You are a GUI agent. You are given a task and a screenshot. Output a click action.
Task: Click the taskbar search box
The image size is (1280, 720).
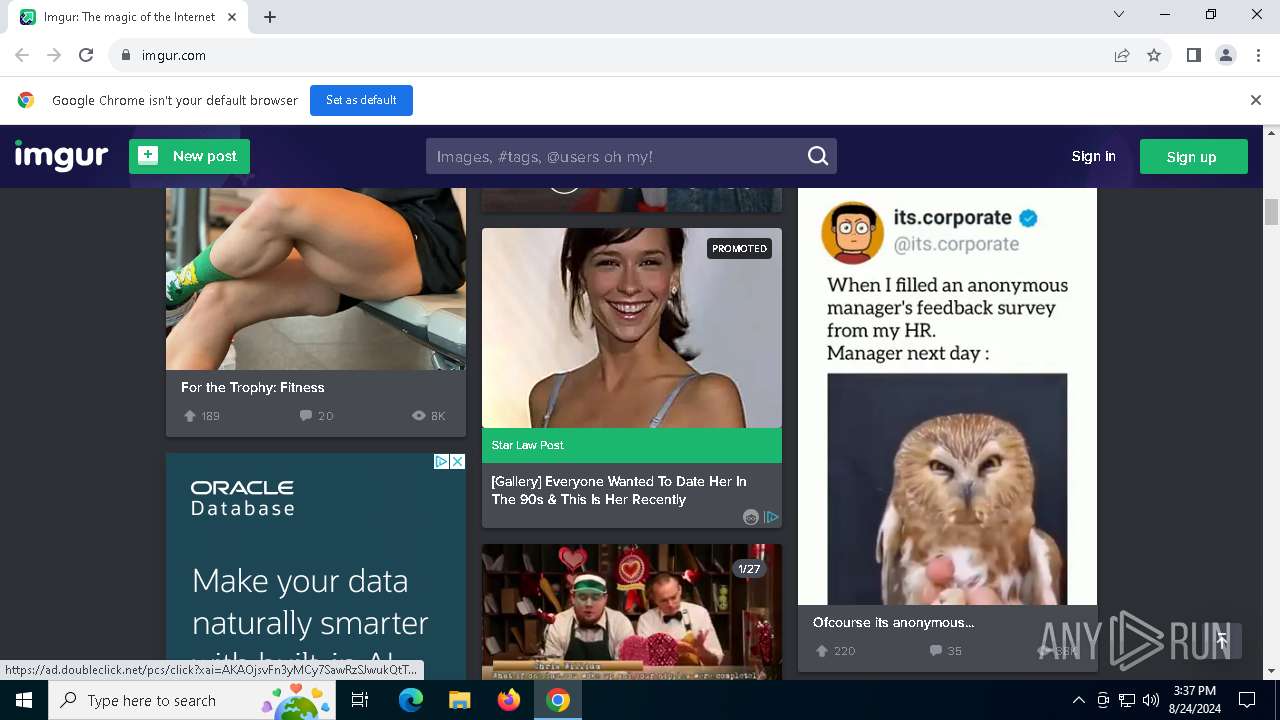[192, 700]
